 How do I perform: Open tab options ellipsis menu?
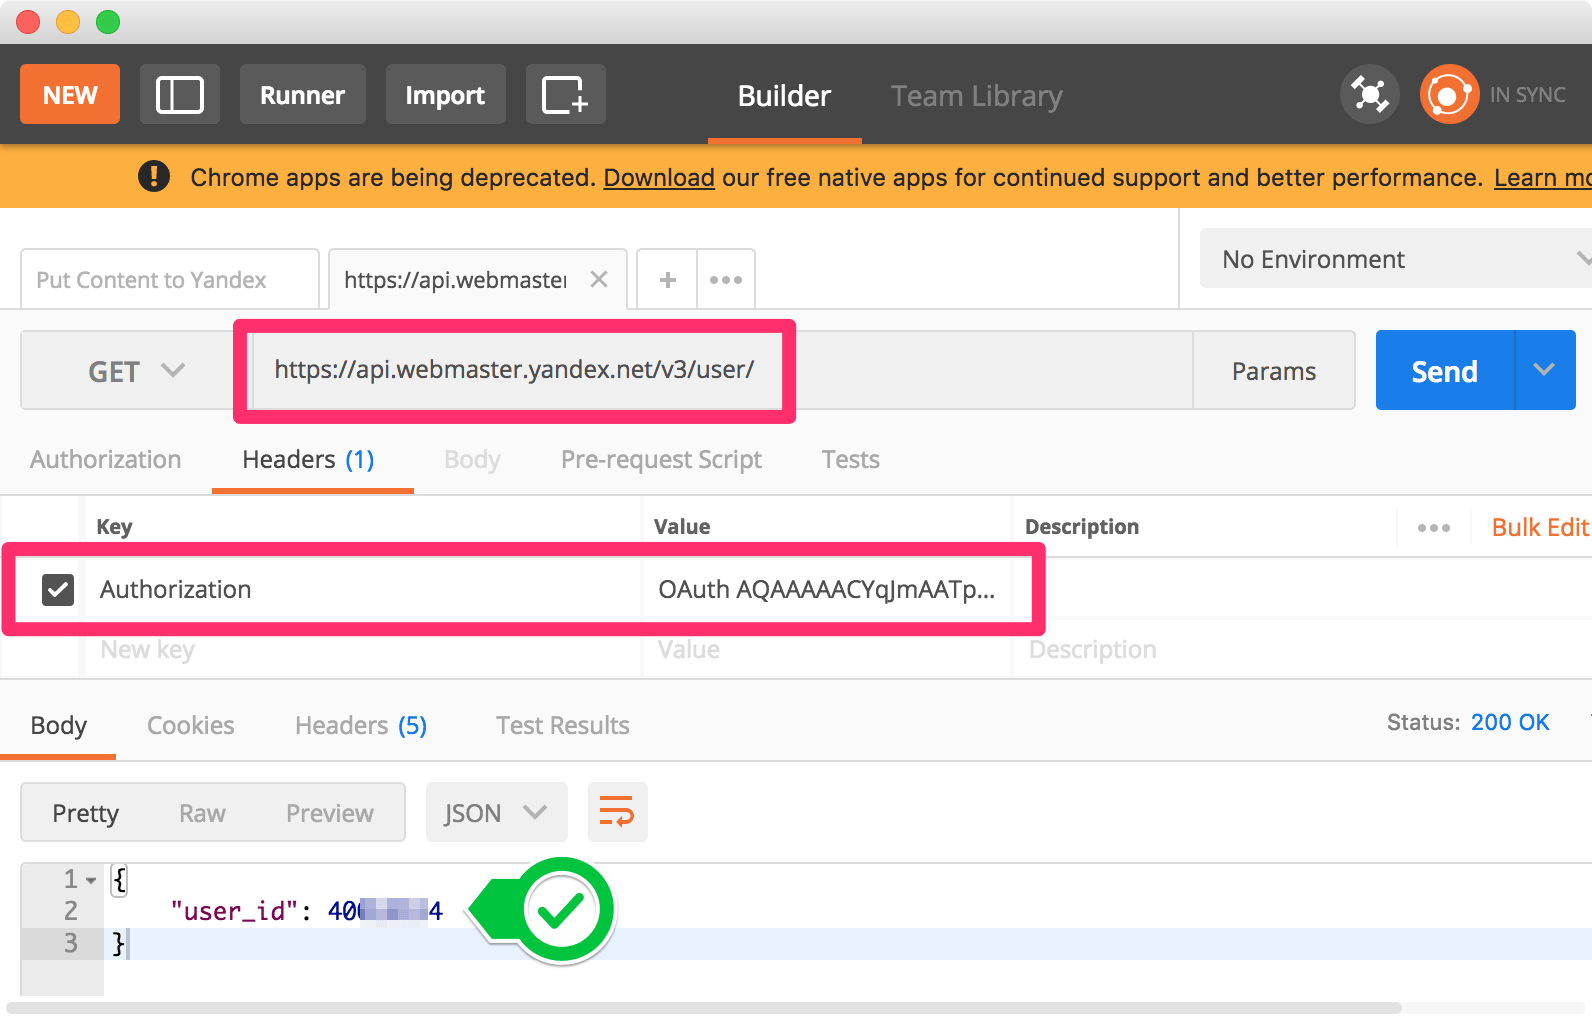point(726,280)
